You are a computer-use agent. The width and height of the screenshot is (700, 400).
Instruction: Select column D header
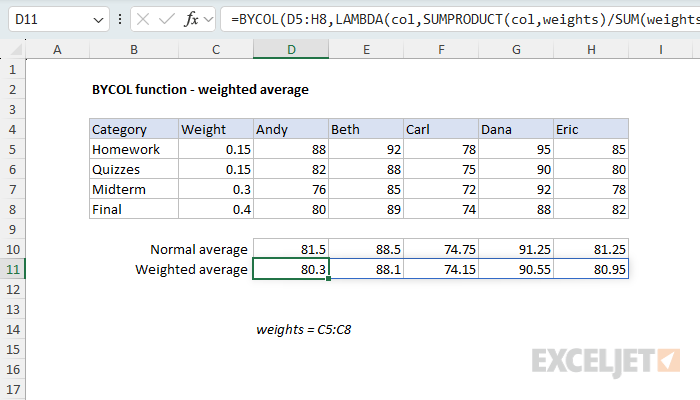pos(291,50)
